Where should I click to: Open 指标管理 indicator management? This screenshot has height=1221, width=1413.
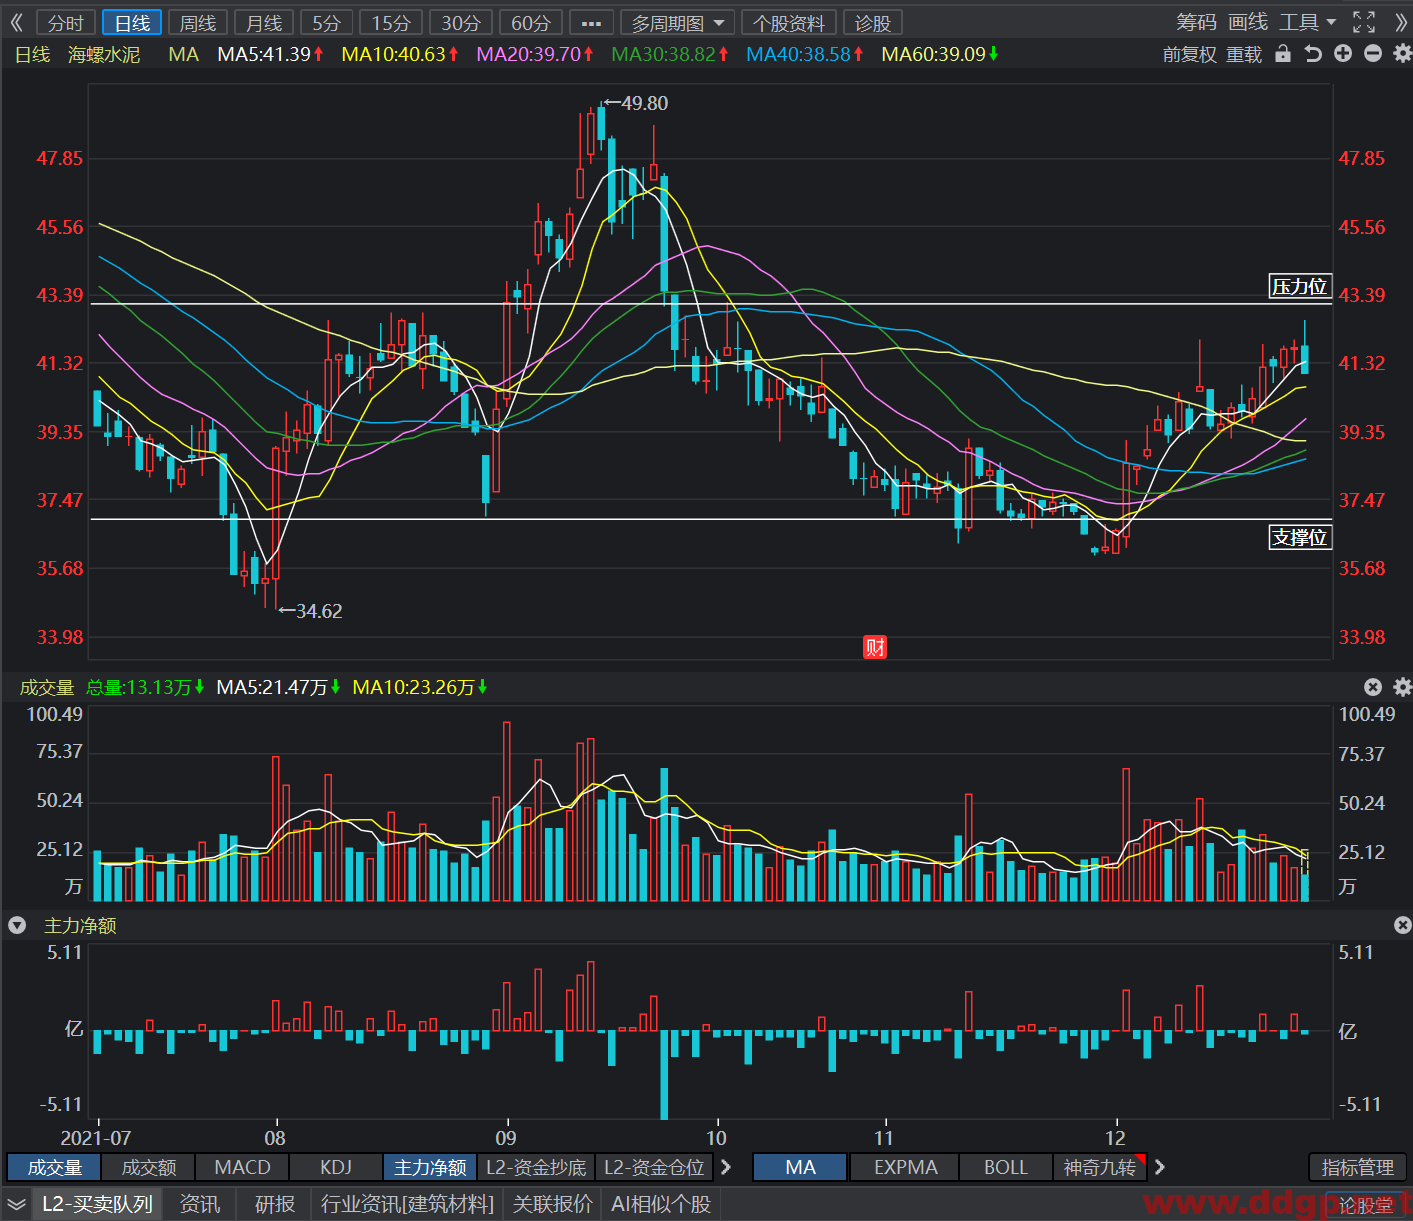click(x=1357, y=1167)
